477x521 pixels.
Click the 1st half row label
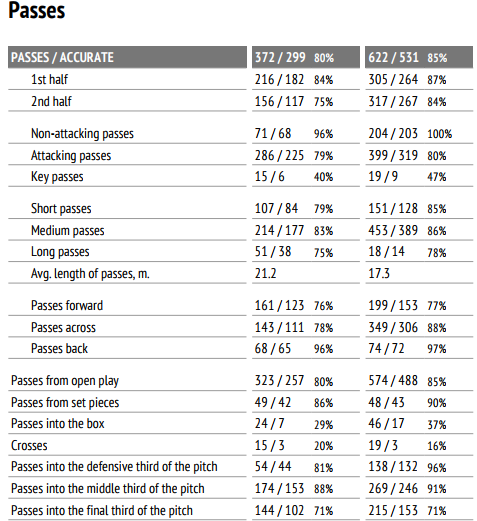click(49, 79)
